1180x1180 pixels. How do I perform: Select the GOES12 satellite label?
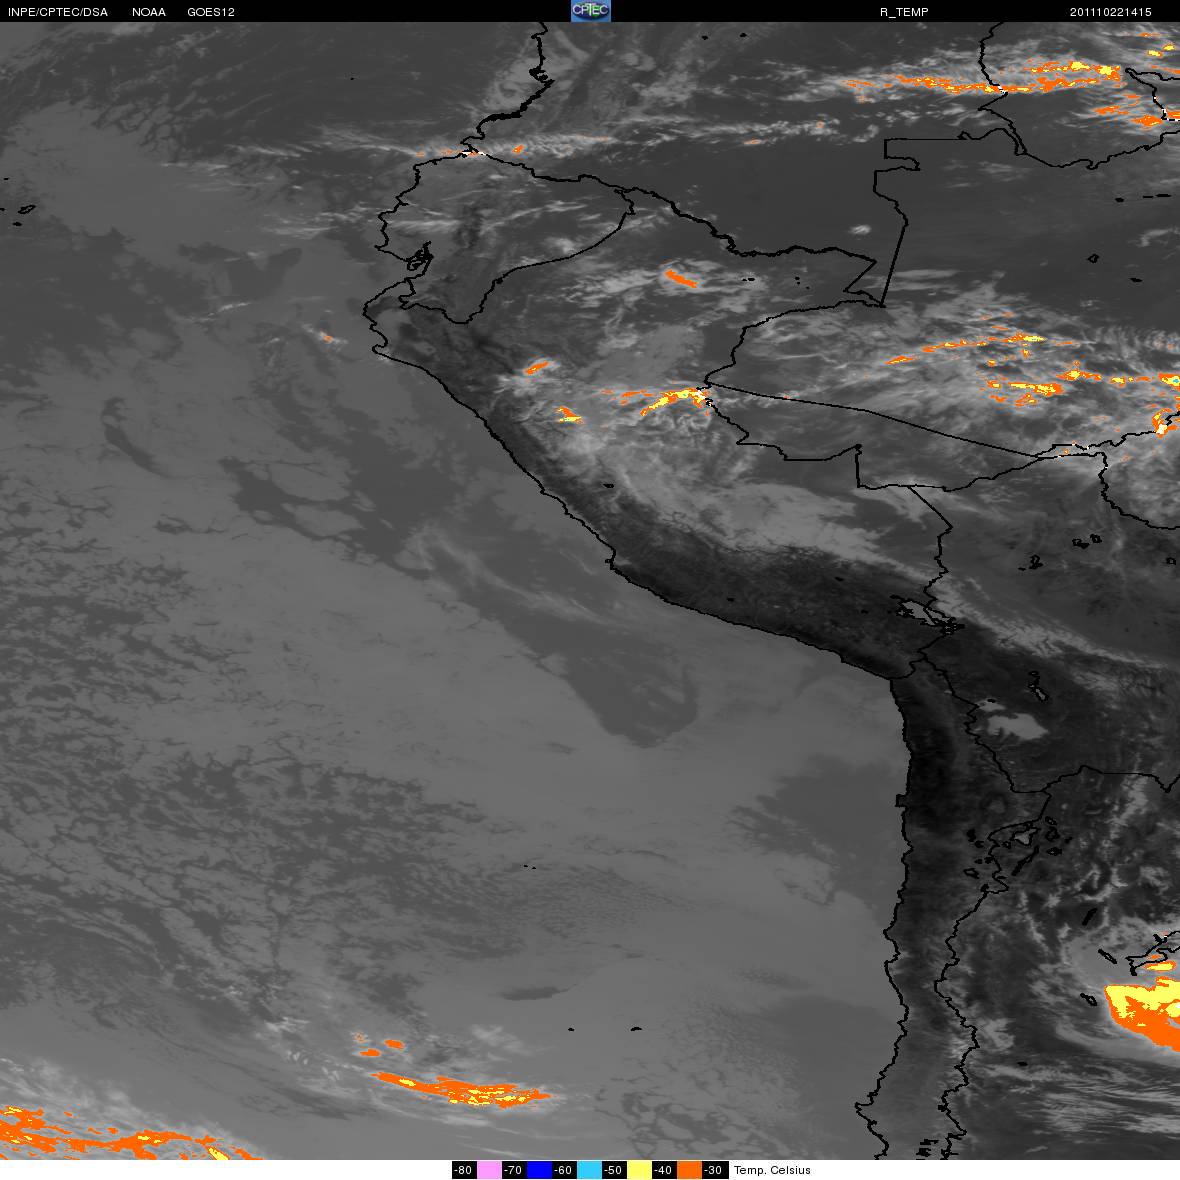[211, 12]
